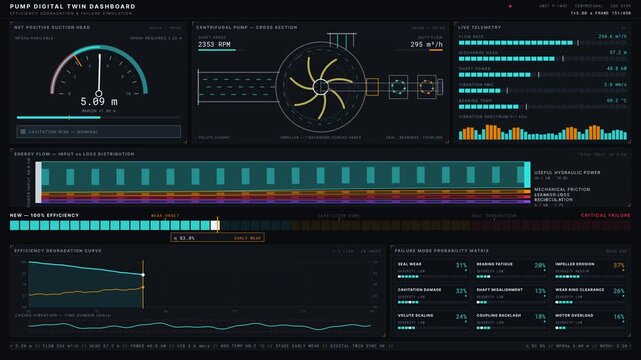Click the discharge outlet at top of volute
The width and height of the screenshot is (641, 360).
coord(342,40)
